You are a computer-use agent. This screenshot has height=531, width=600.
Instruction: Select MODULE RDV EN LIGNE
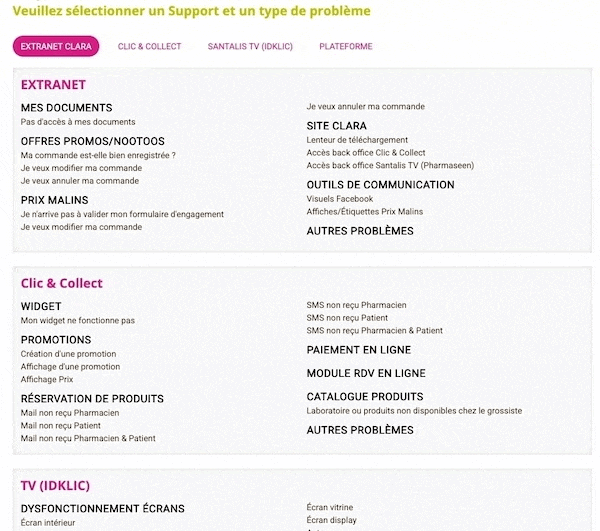click(x=366, y=373)
